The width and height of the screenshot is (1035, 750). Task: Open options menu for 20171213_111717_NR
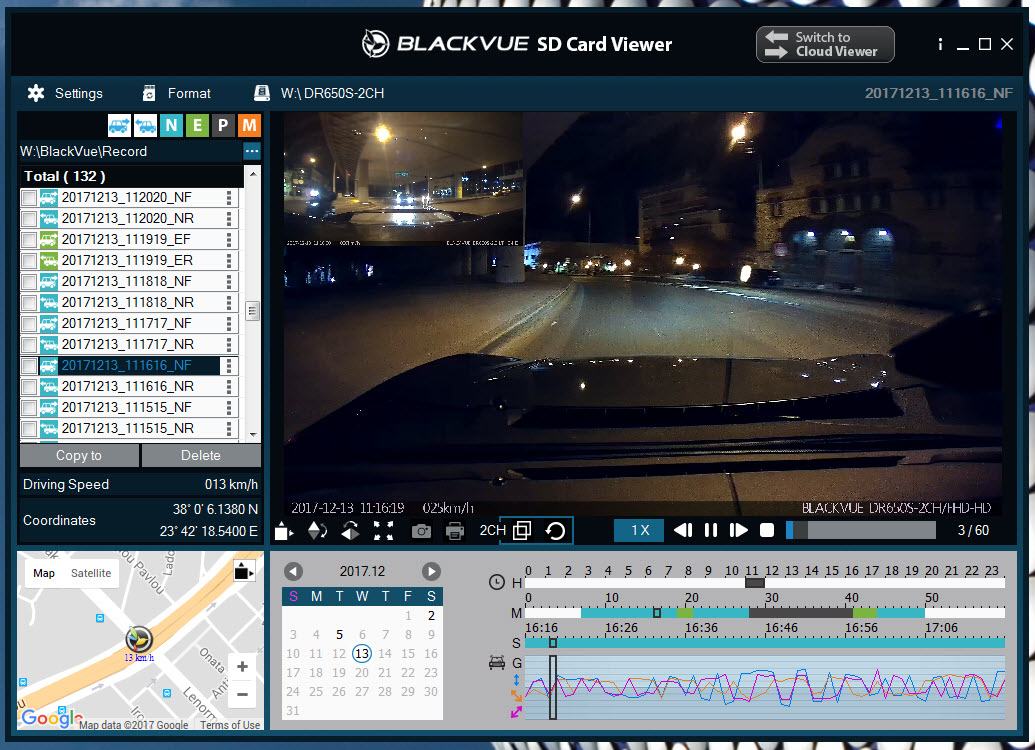click(x=229, y=345)
